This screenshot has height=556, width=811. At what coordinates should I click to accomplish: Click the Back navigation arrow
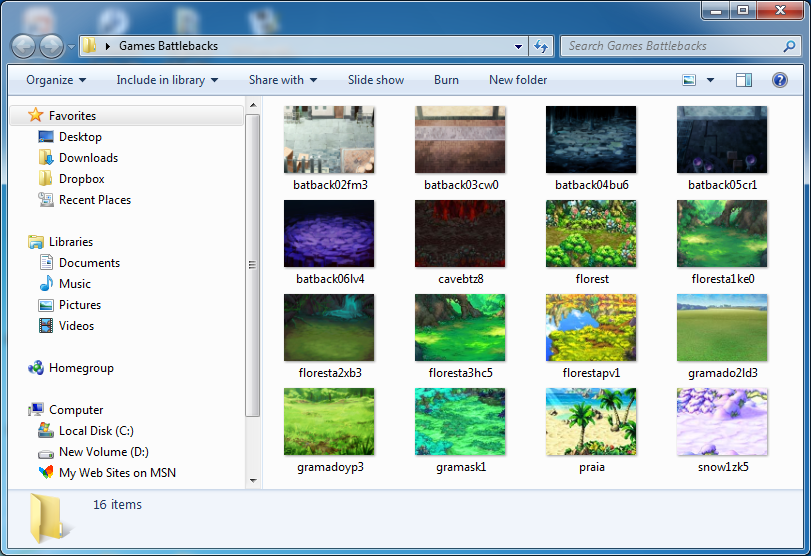[x=23, y=47]
